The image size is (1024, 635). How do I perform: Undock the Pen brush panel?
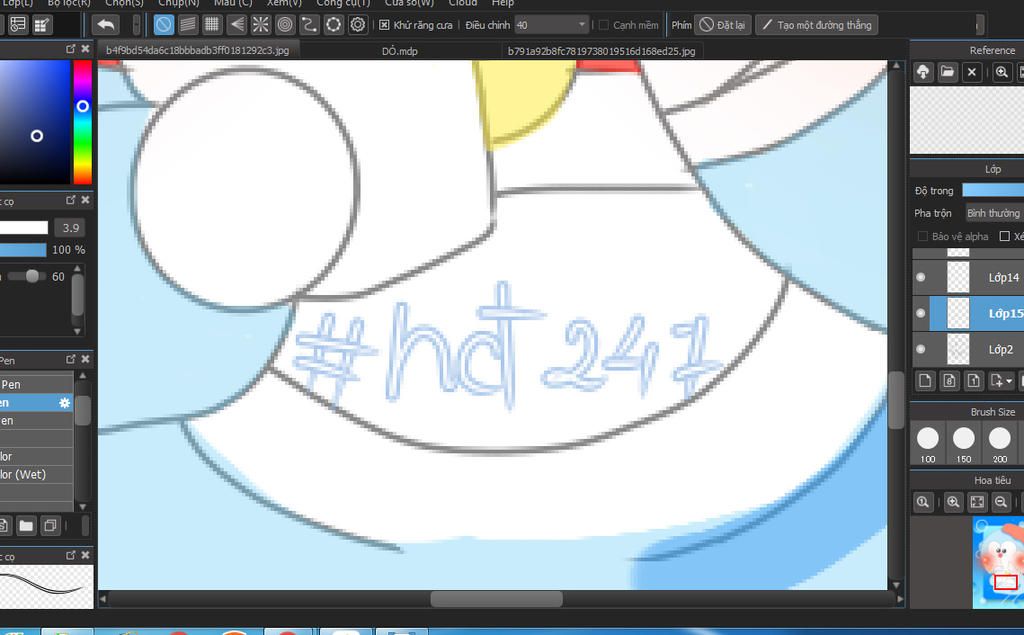[x=71, y=359]
